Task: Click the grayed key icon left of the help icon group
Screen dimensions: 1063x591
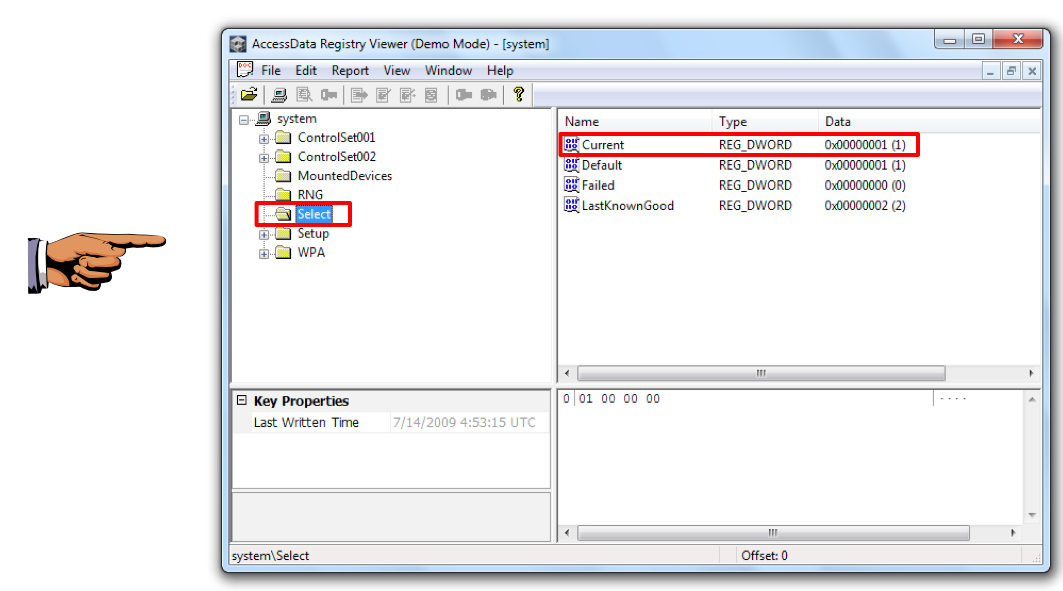Action: (464, 95)
